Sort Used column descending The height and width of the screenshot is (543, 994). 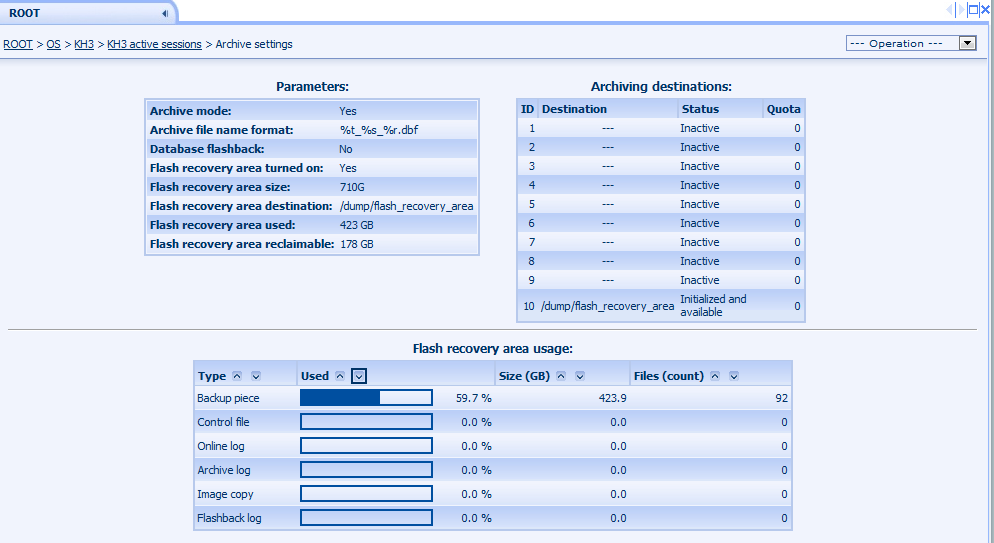pos(360,376)
